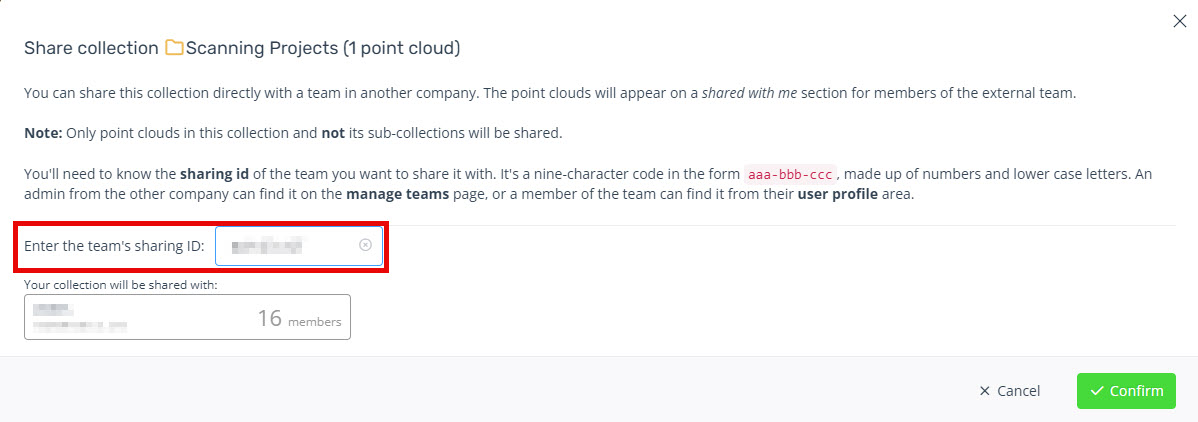Viewport: 1198px width, 422px height.
Task: Click the yellow folder icon beside Scanning Projects
Action: pyautogui.click(x=174, y=48)
